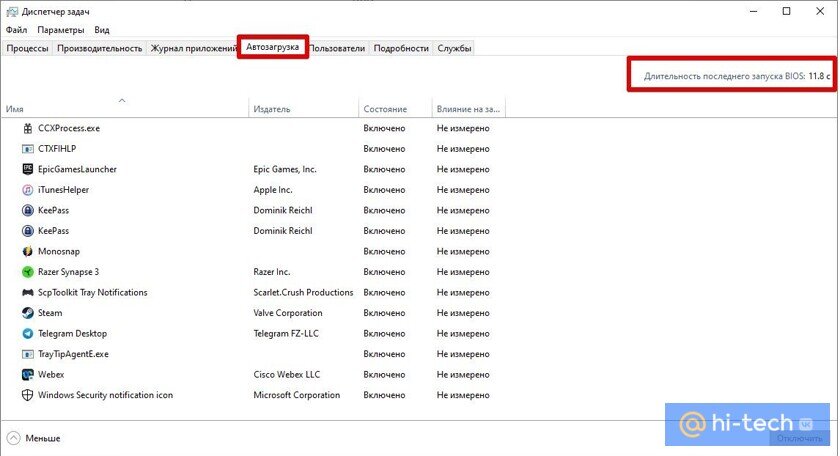
Task: Click the TrayTipAgentE.exe name text
Action: coord(73,354)
